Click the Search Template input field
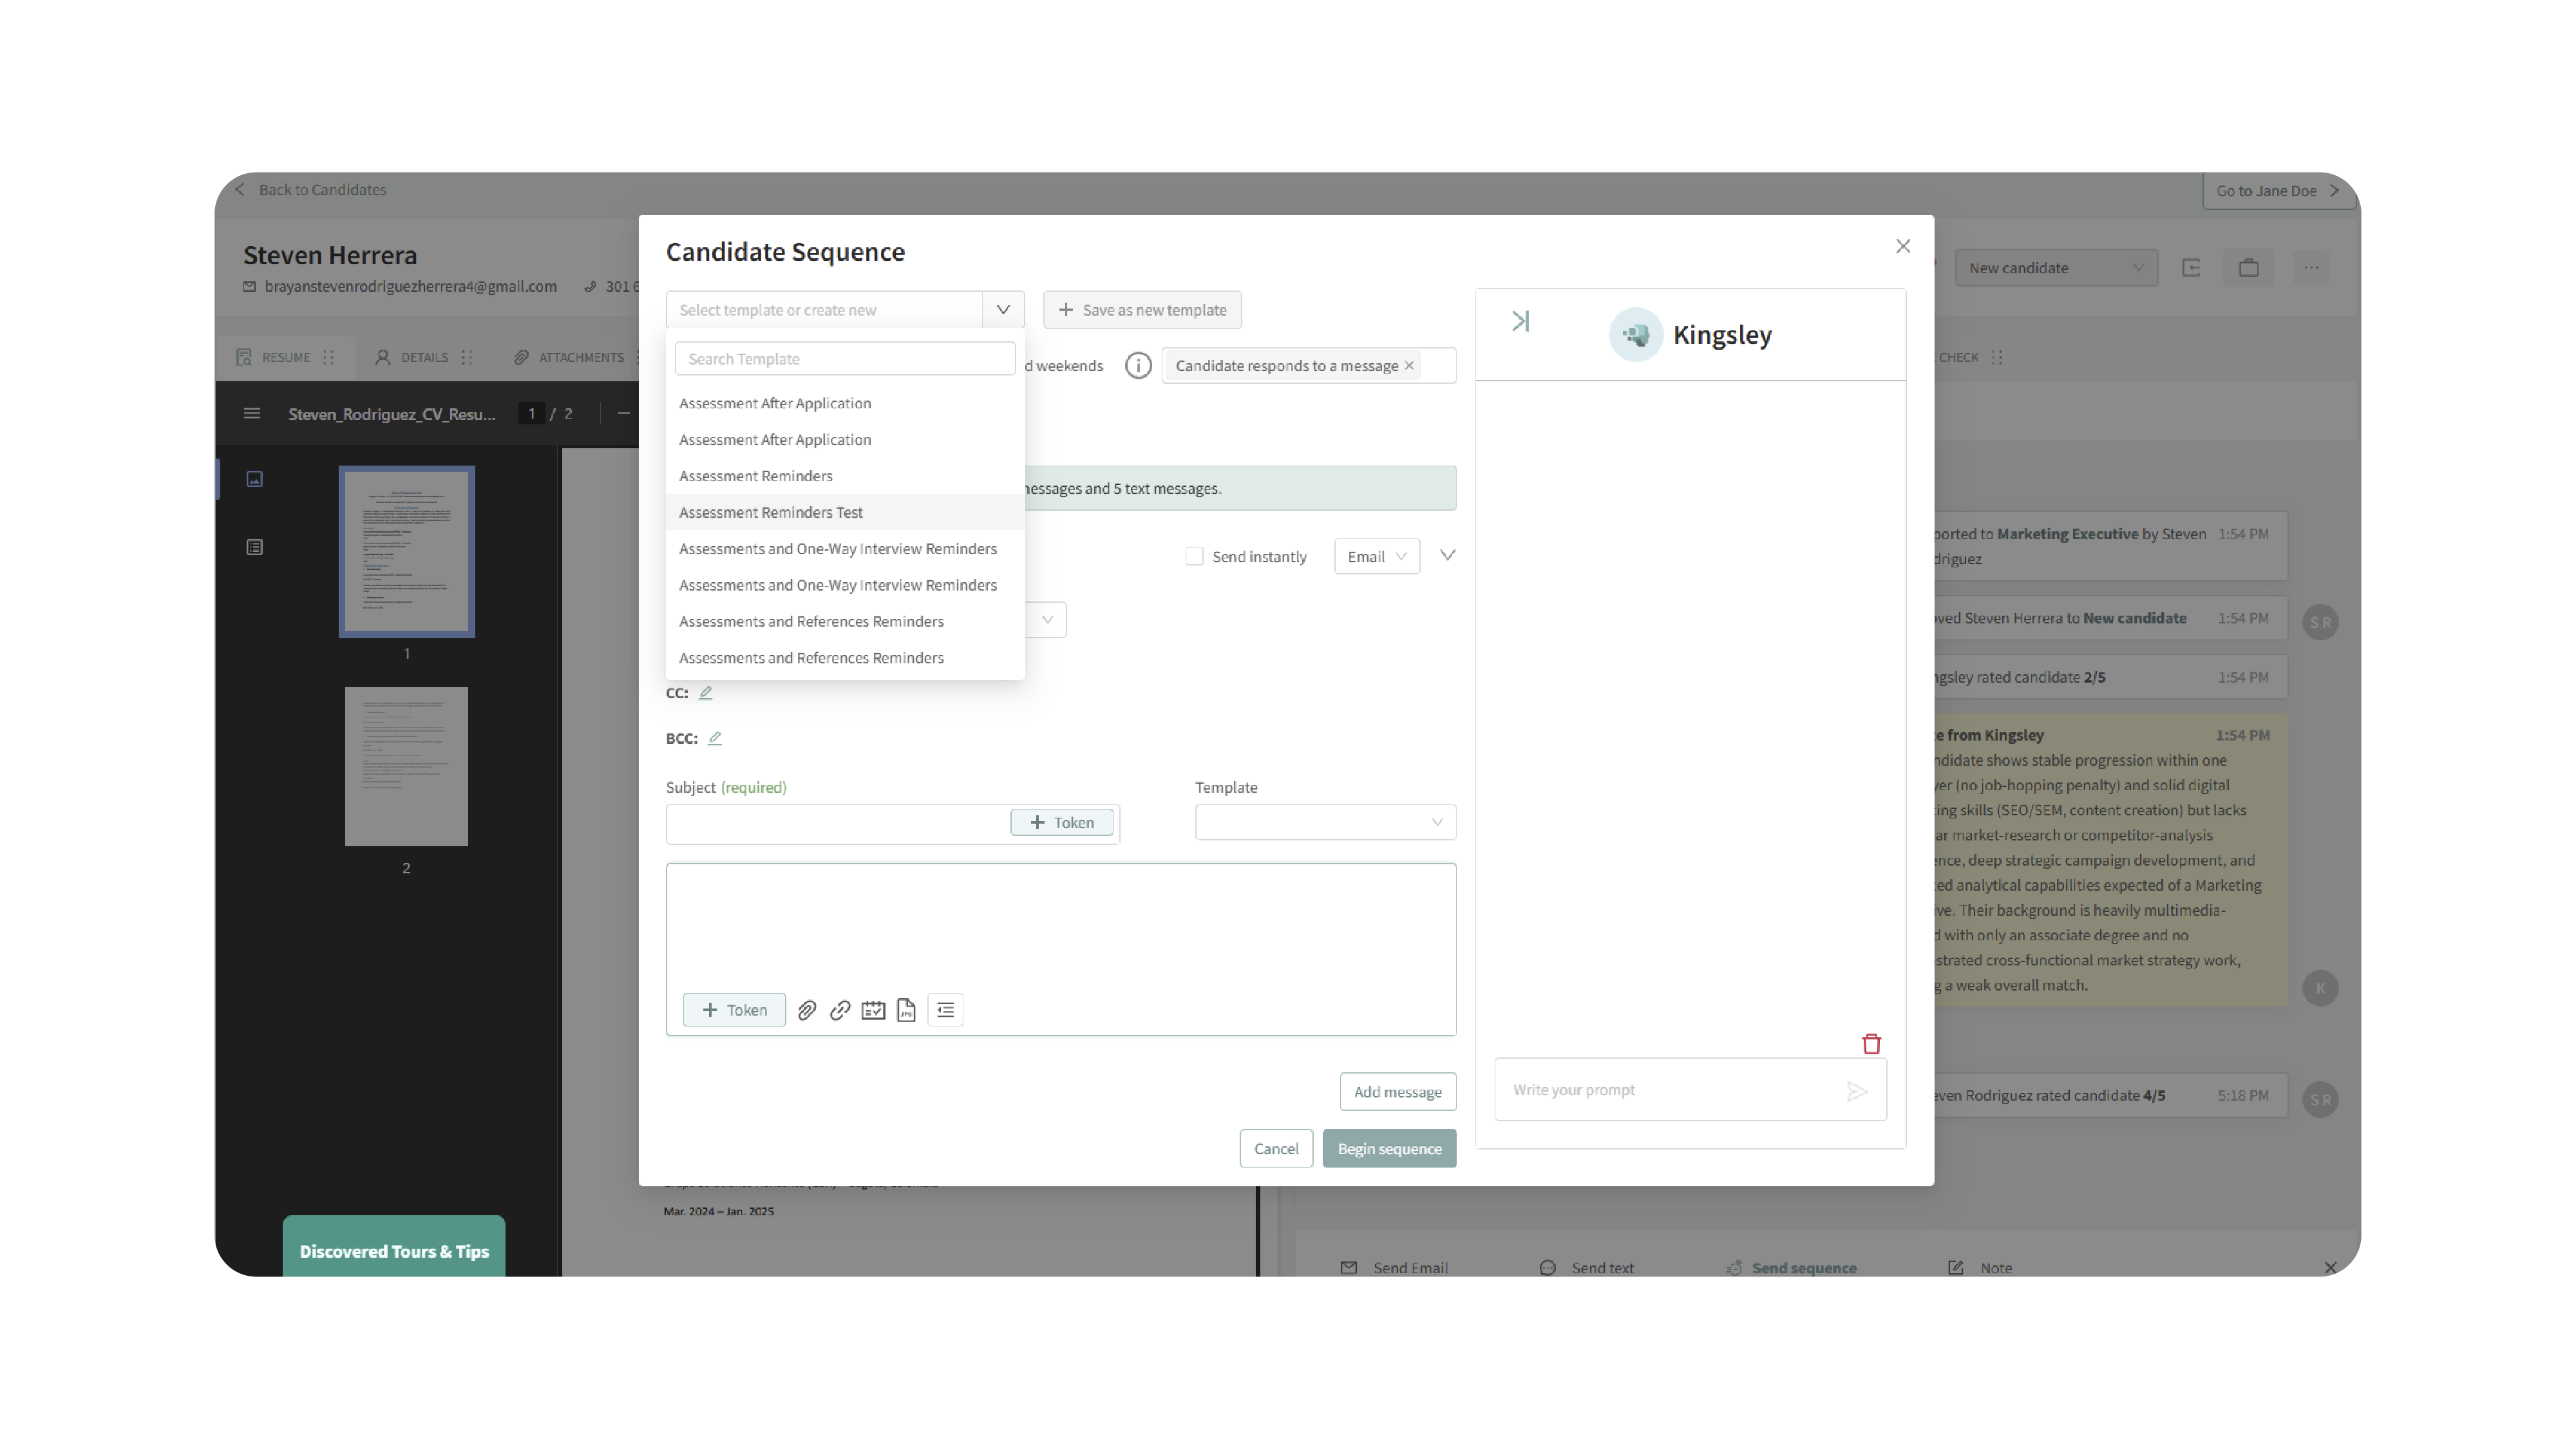This screenshot has width=2576, height=1449. [x=844, y=359]
